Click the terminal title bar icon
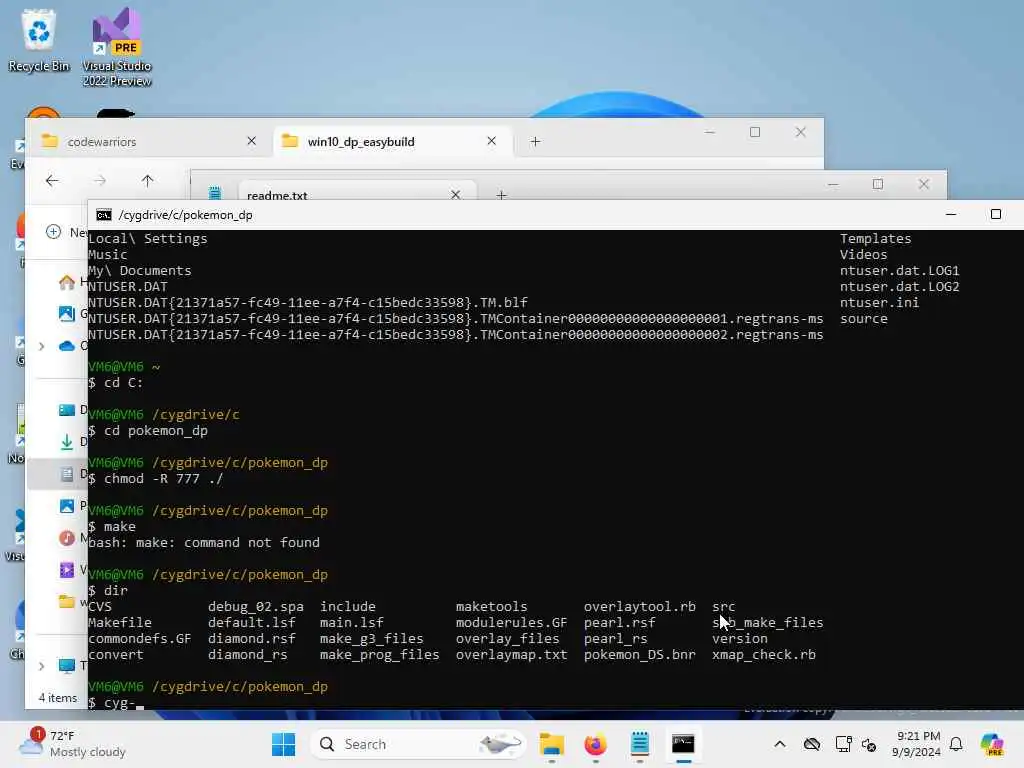 [x=104, y=215]
